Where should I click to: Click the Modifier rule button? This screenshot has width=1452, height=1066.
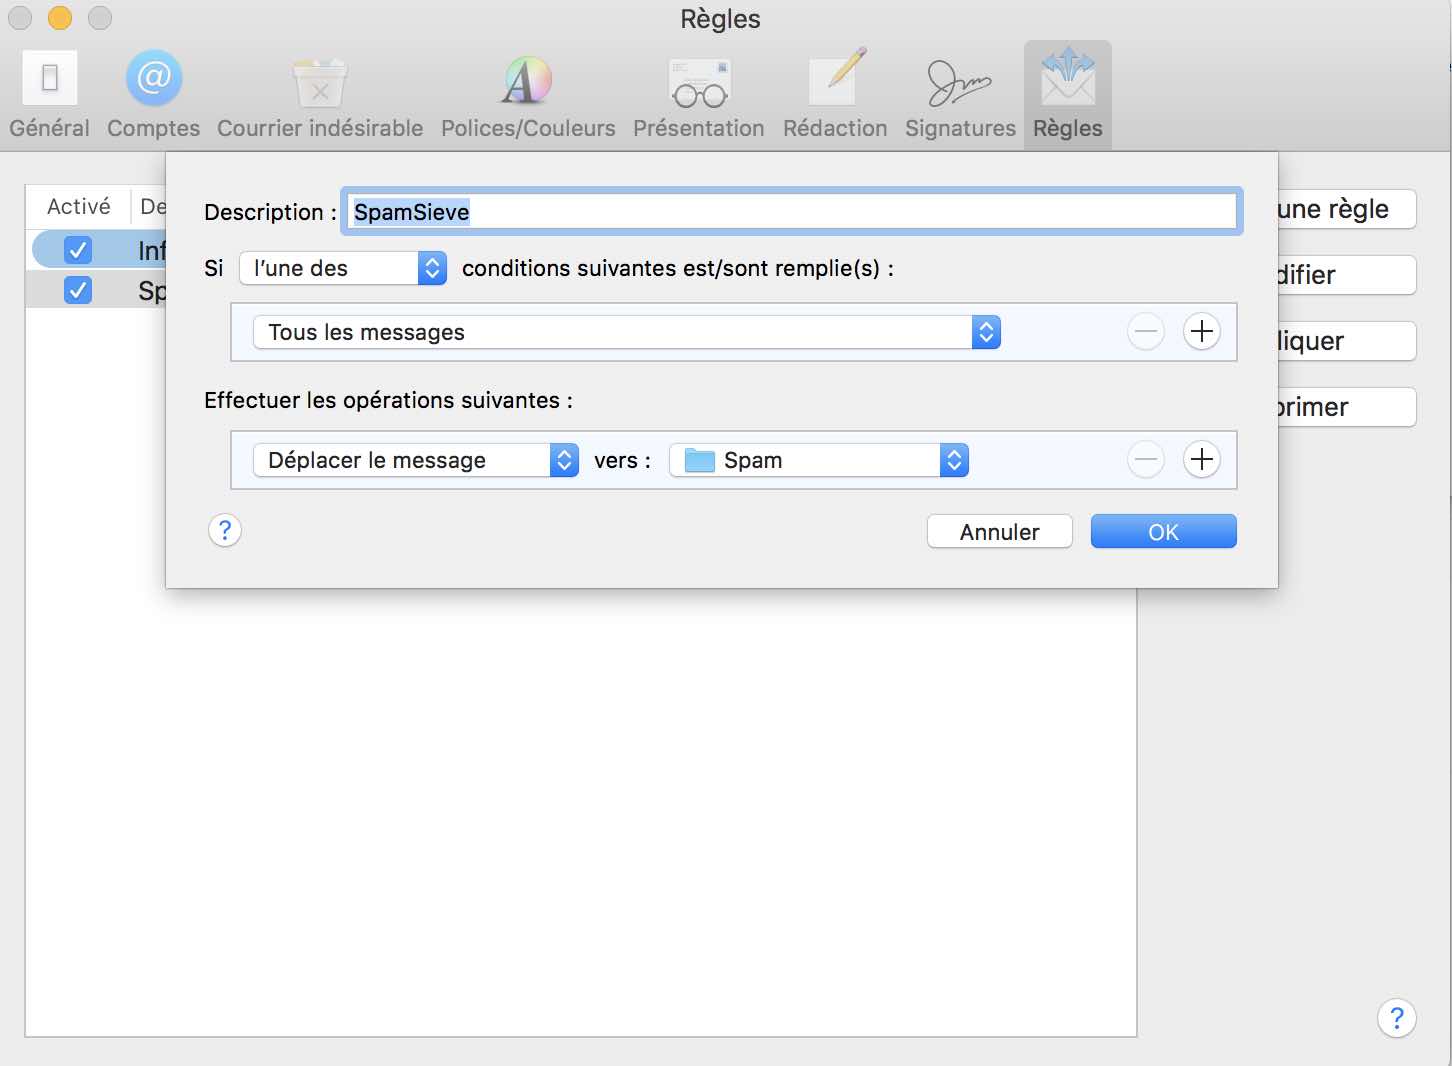pos(1347,275)
